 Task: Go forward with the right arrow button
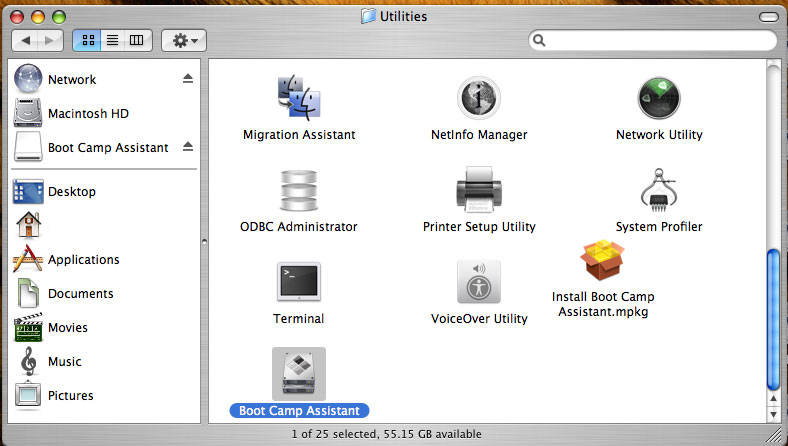(x=50, y=40)
